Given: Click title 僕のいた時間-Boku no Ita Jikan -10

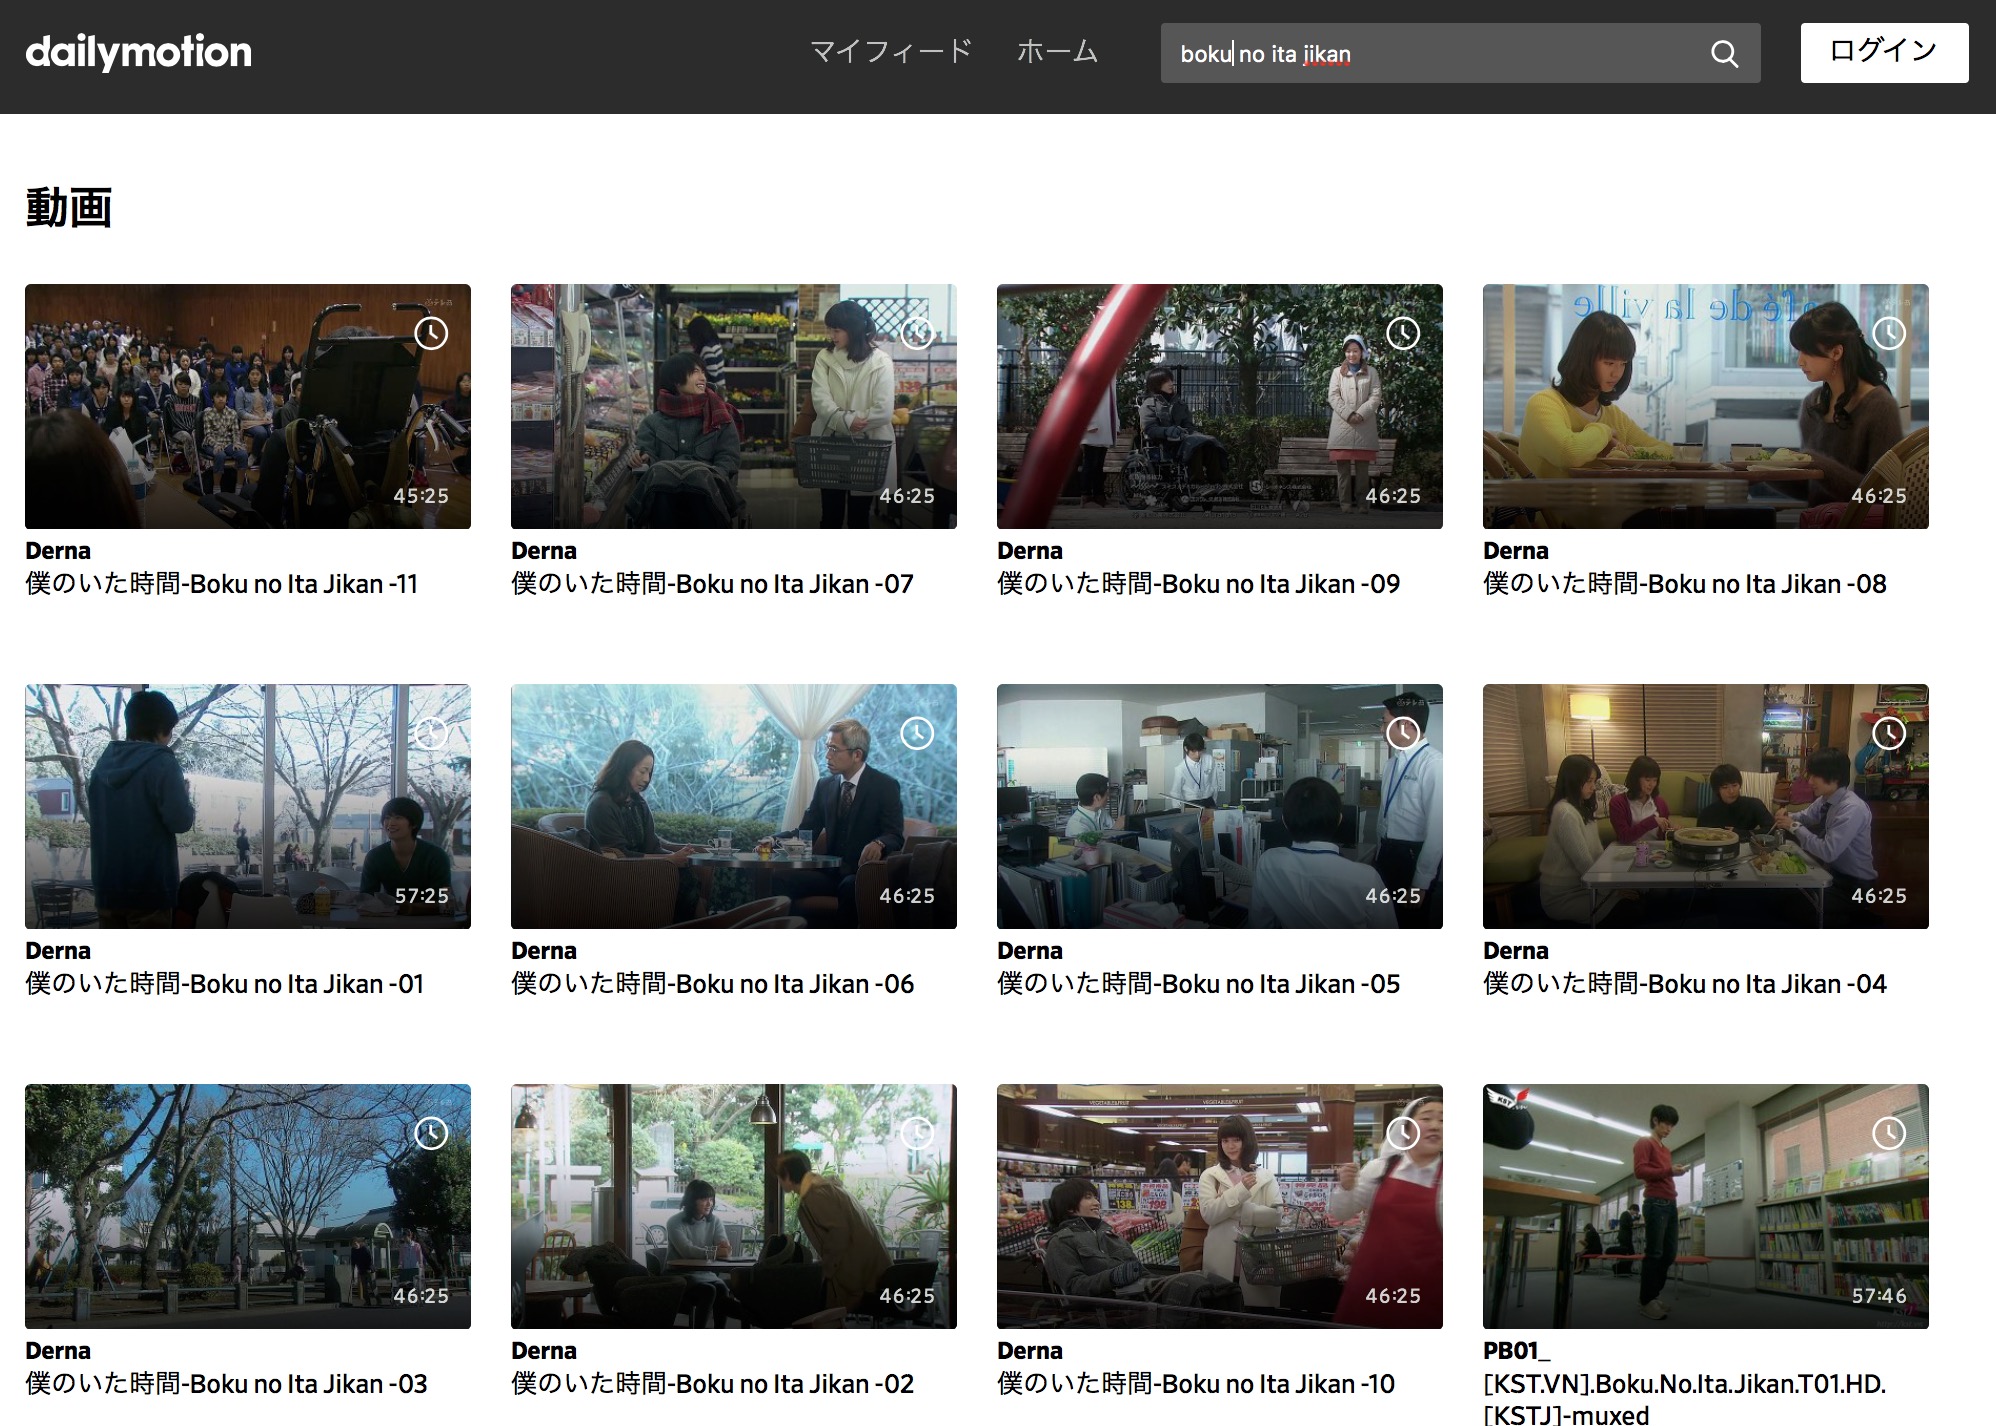Looking at the screenshot, I should (1196, 1384).
